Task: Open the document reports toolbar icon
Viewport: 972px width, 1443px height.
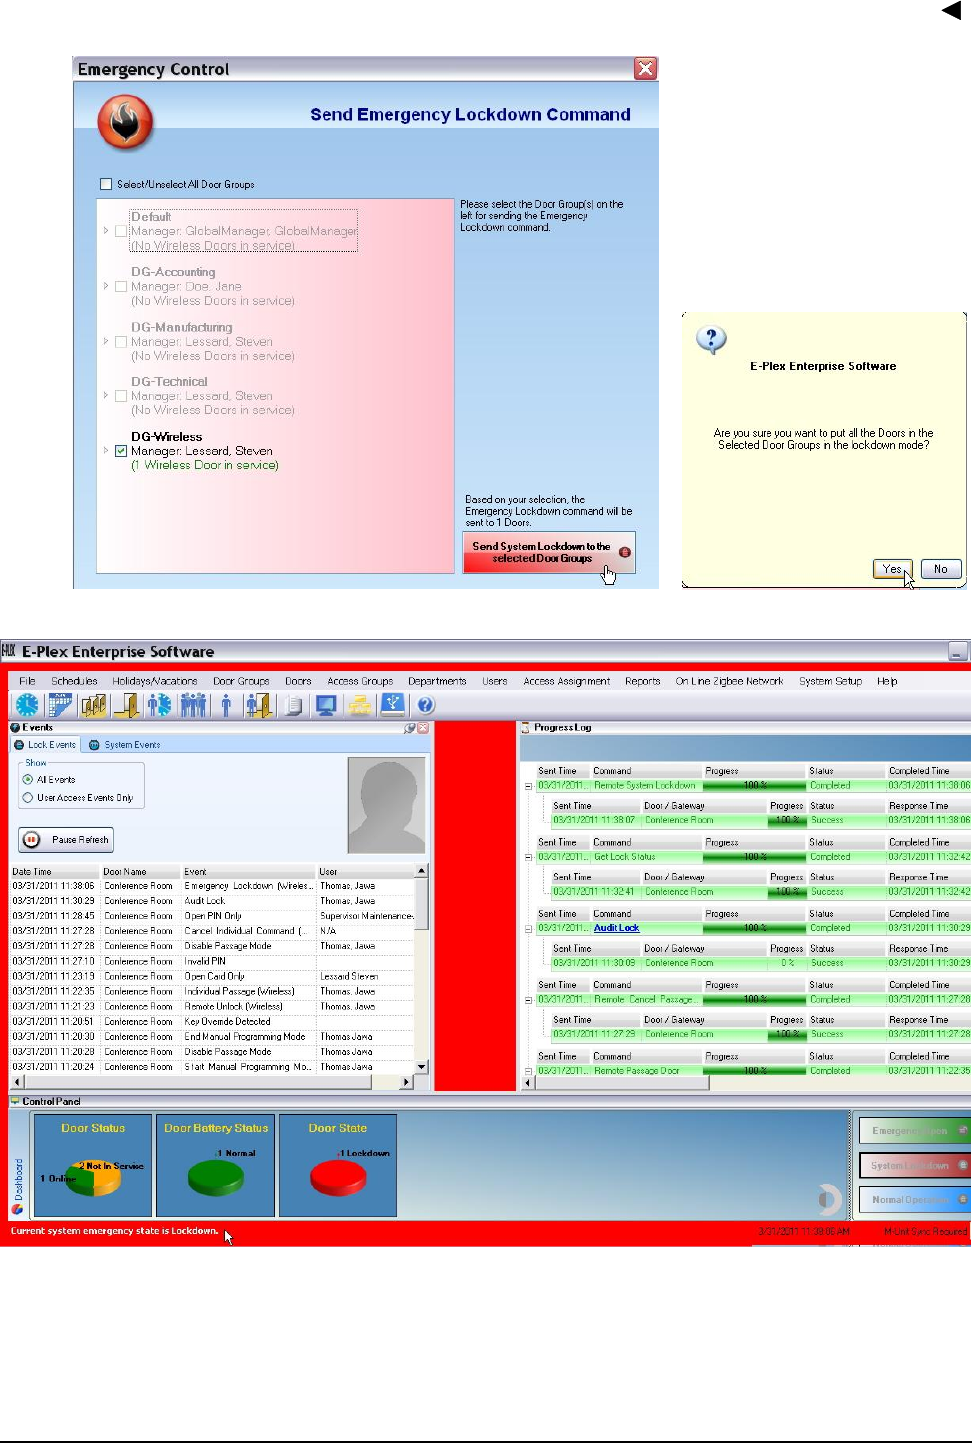Action: tap(293, 705)
